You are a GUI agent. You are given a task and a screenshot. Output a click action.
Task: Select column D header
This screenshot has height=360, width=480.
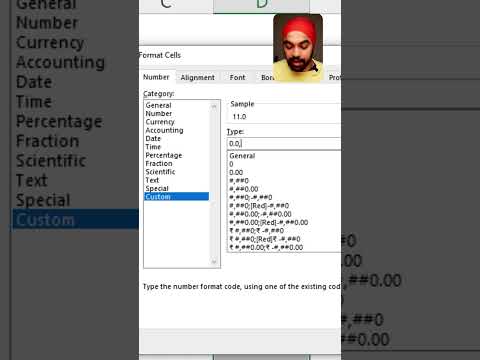tap(261, 5)
